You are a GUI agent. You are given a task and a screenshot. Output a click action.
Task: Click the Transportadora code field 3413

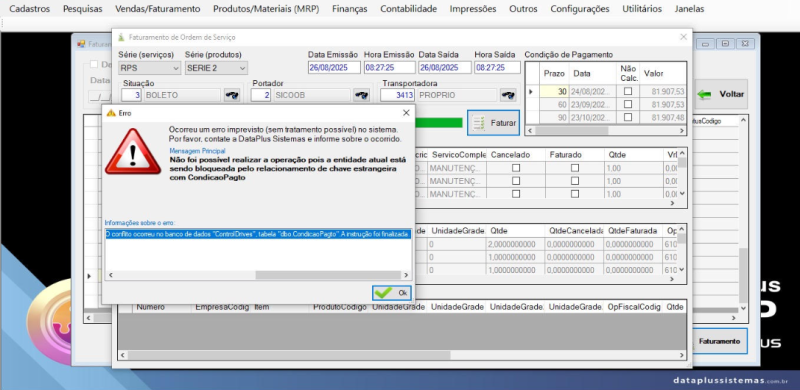tap(397, 95)
